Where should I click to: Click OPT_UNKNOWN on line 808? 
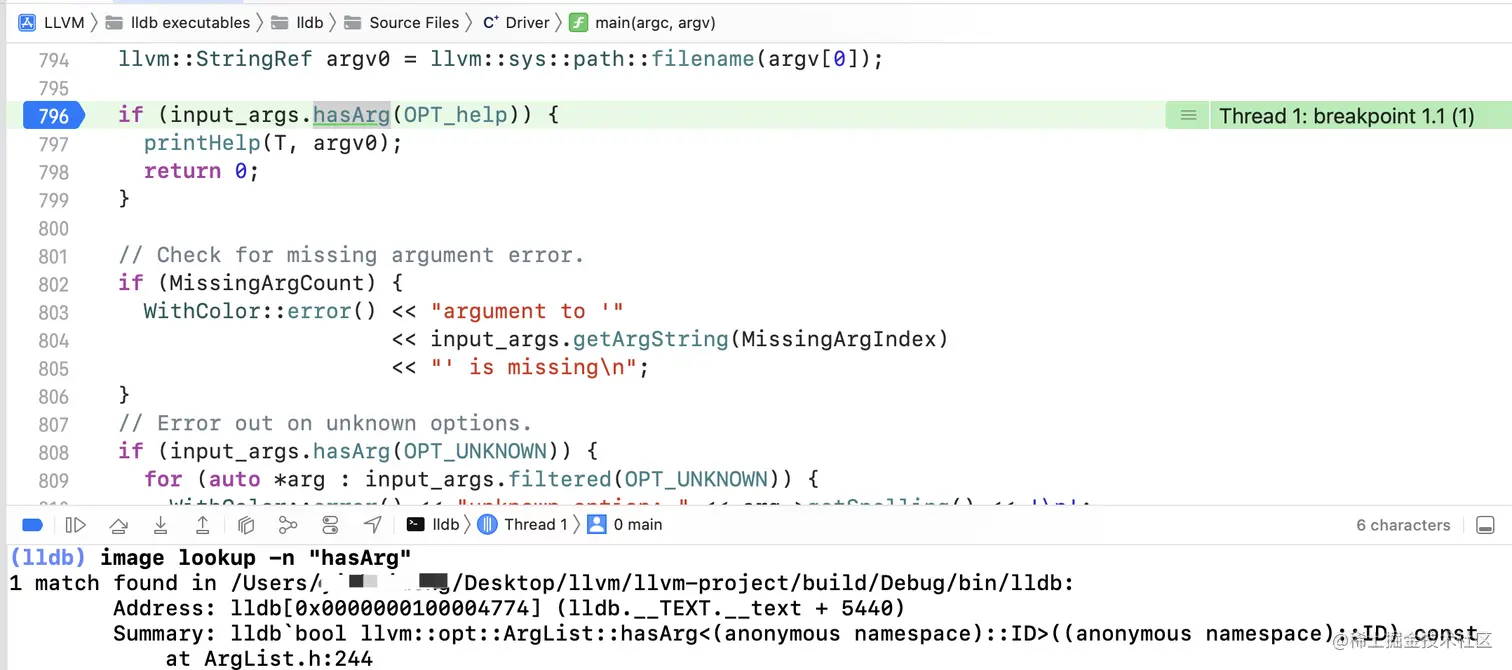point(476,451)
